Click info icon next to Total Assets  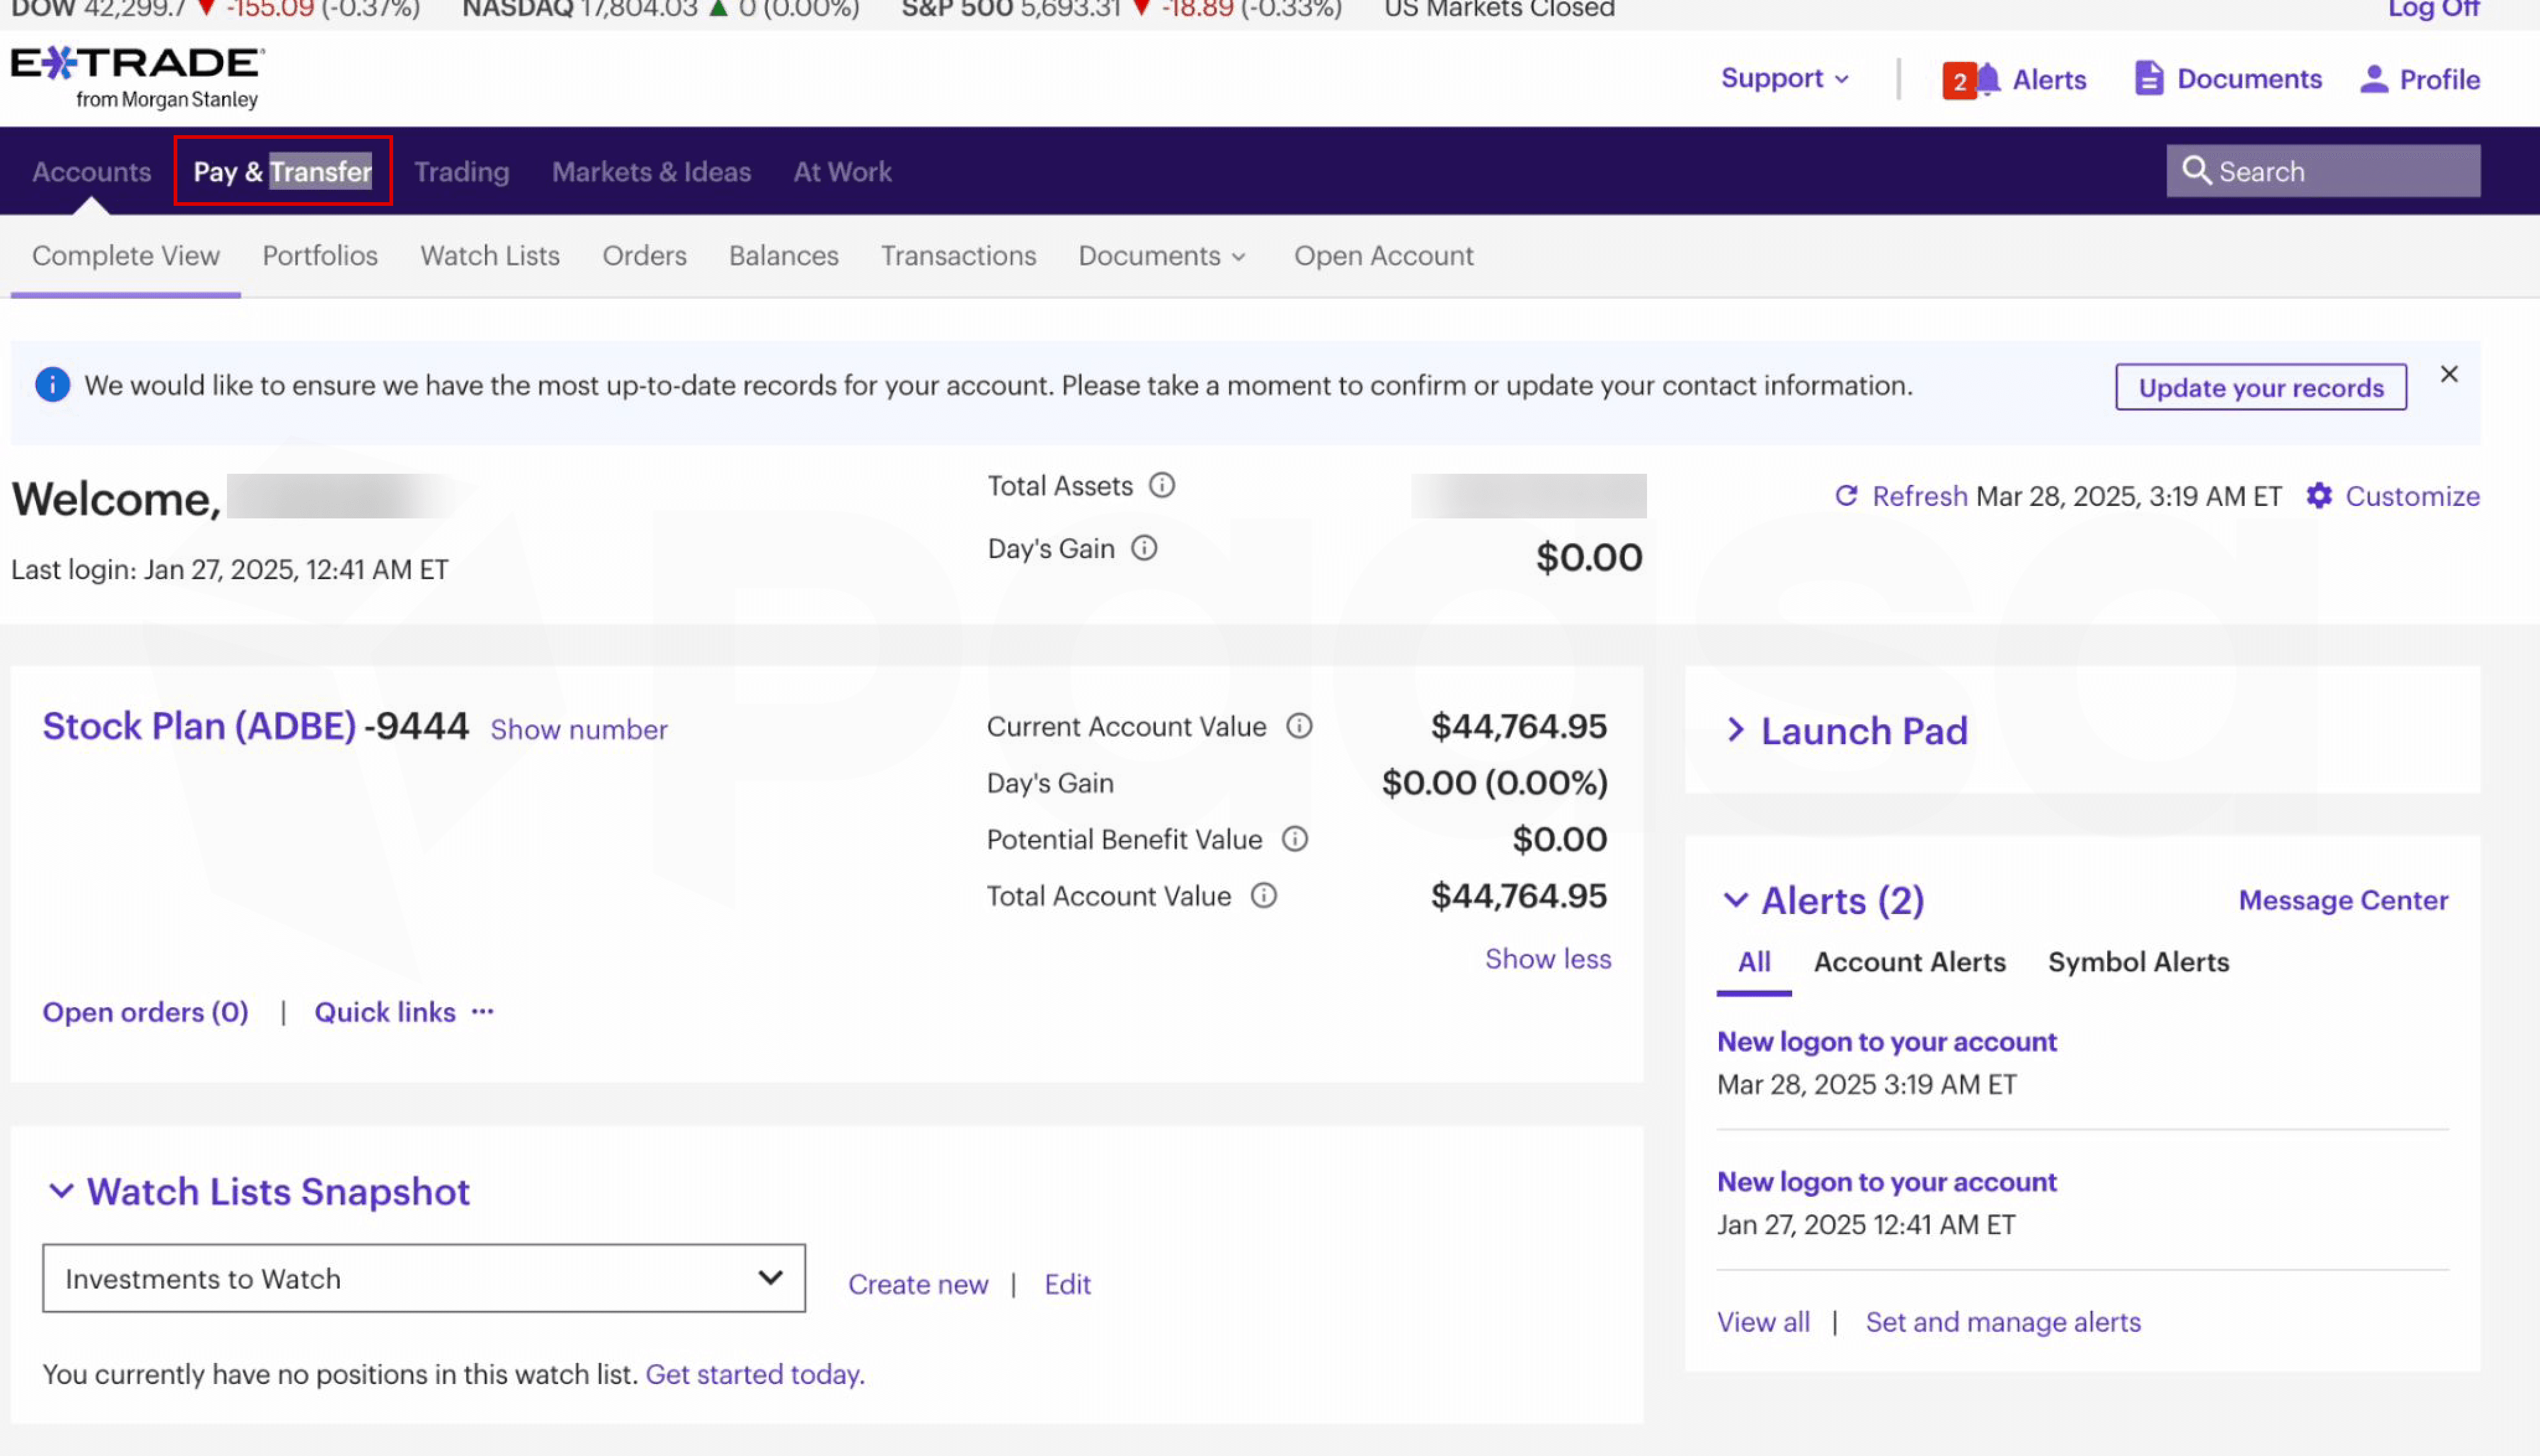click(x=1161, y=486)
